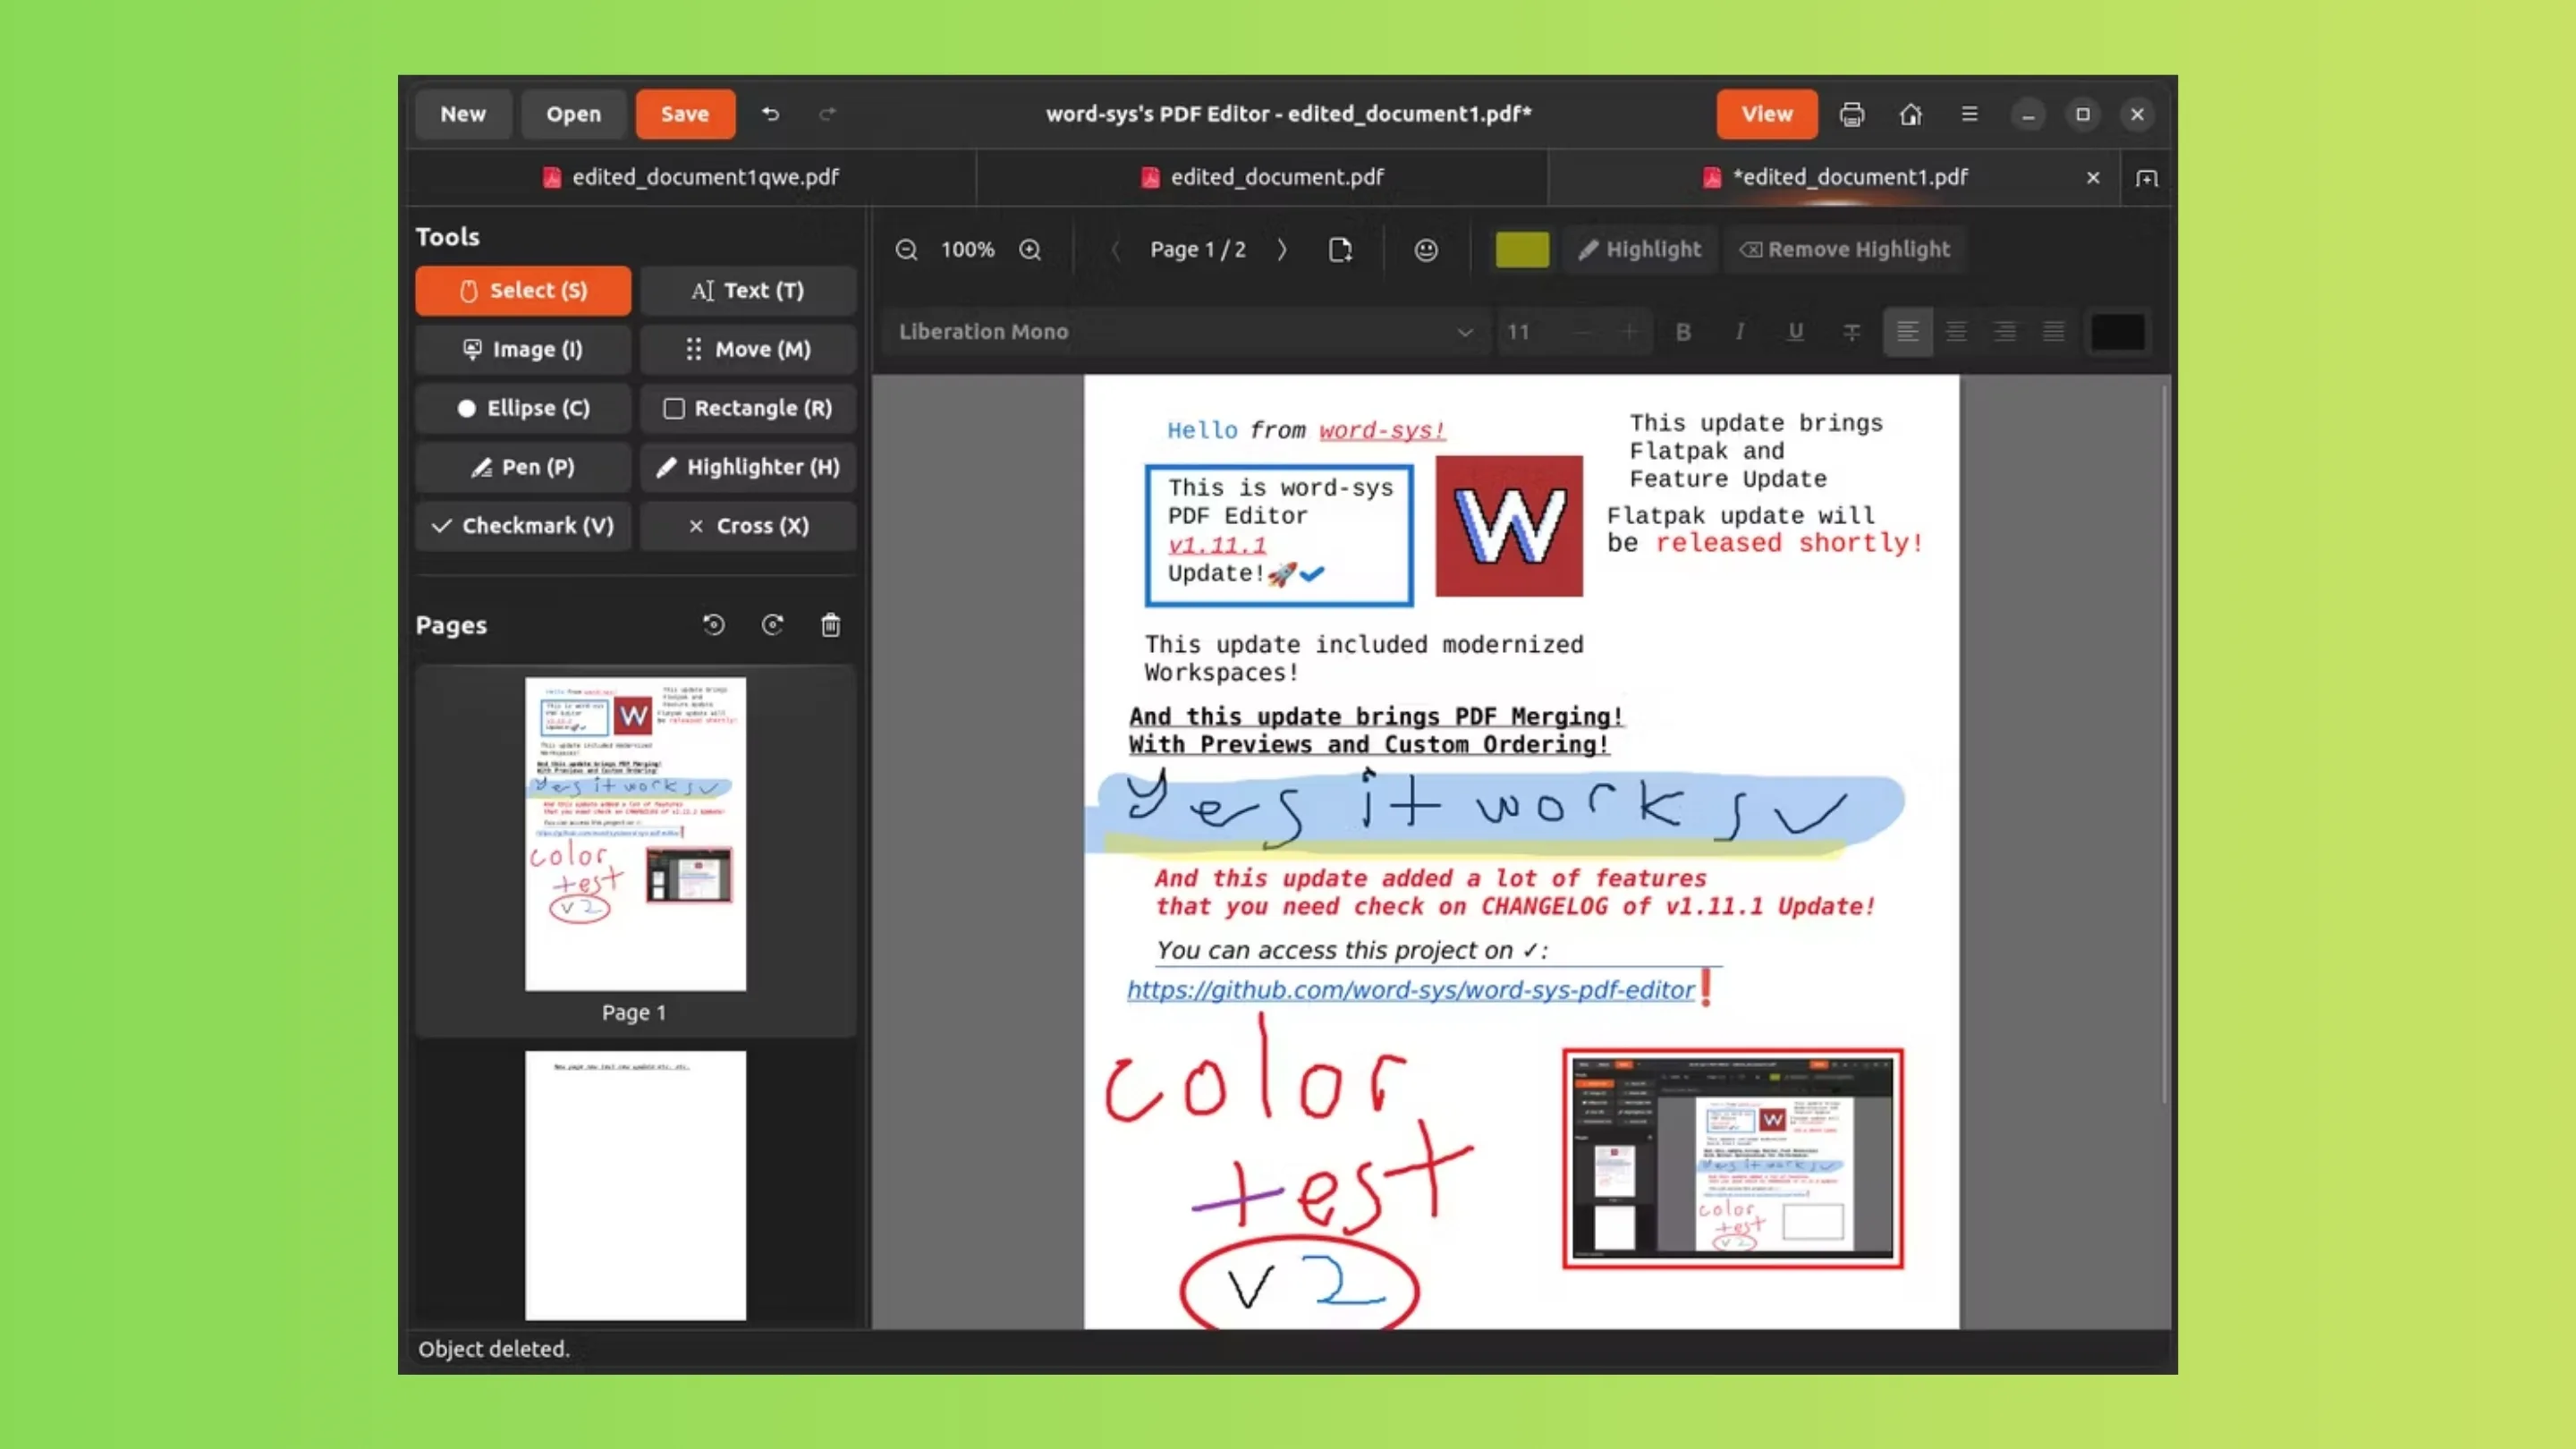Pick the Rectangle (R) tool
2576x1449 pixels.
(x=748, y=409)
